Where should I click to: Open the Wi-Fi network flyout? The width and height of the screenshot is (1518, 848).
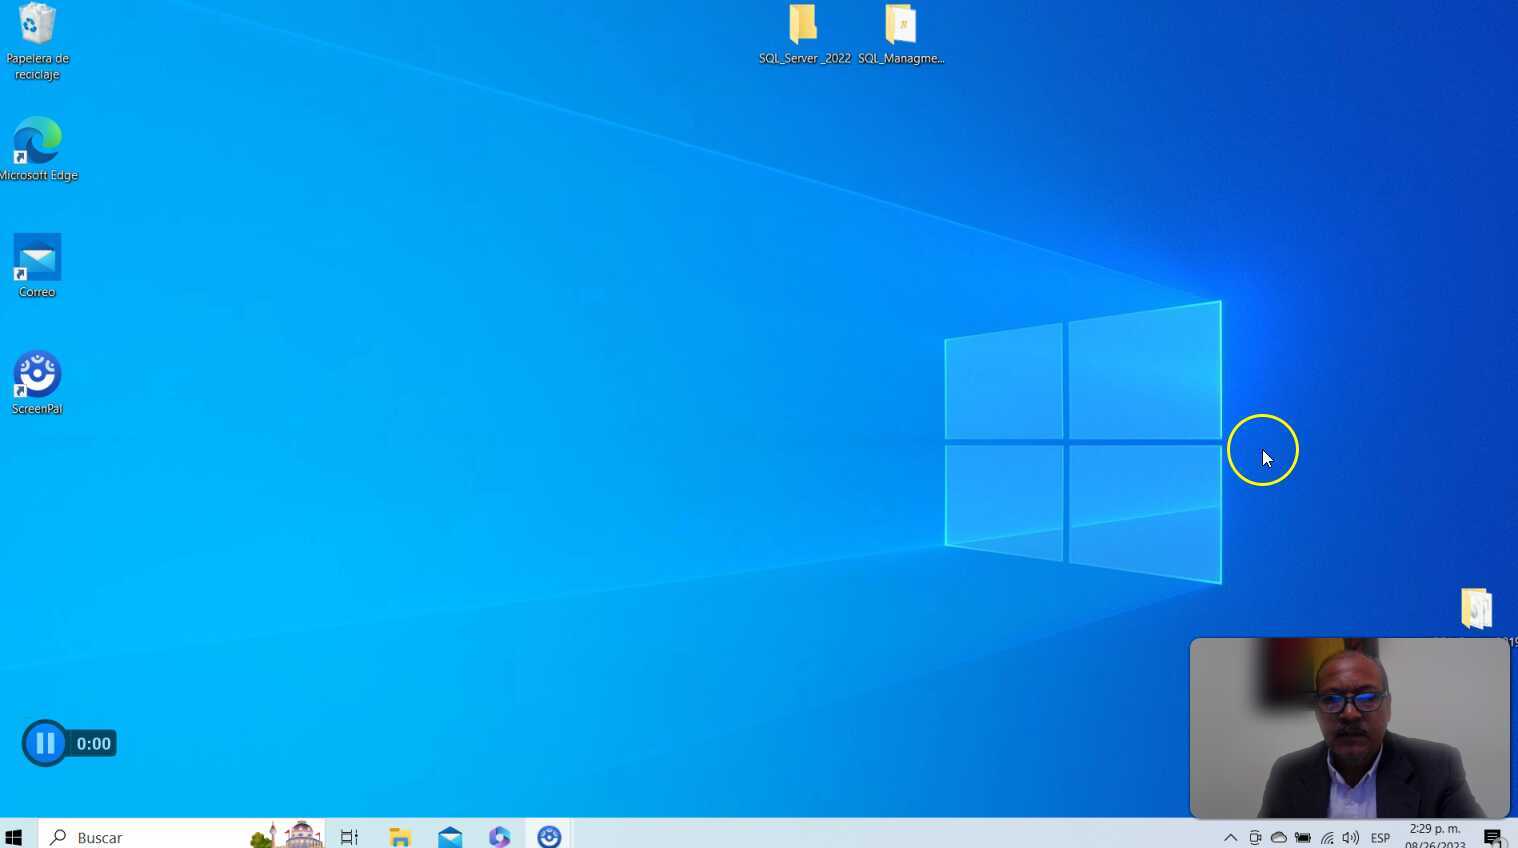1327,838
